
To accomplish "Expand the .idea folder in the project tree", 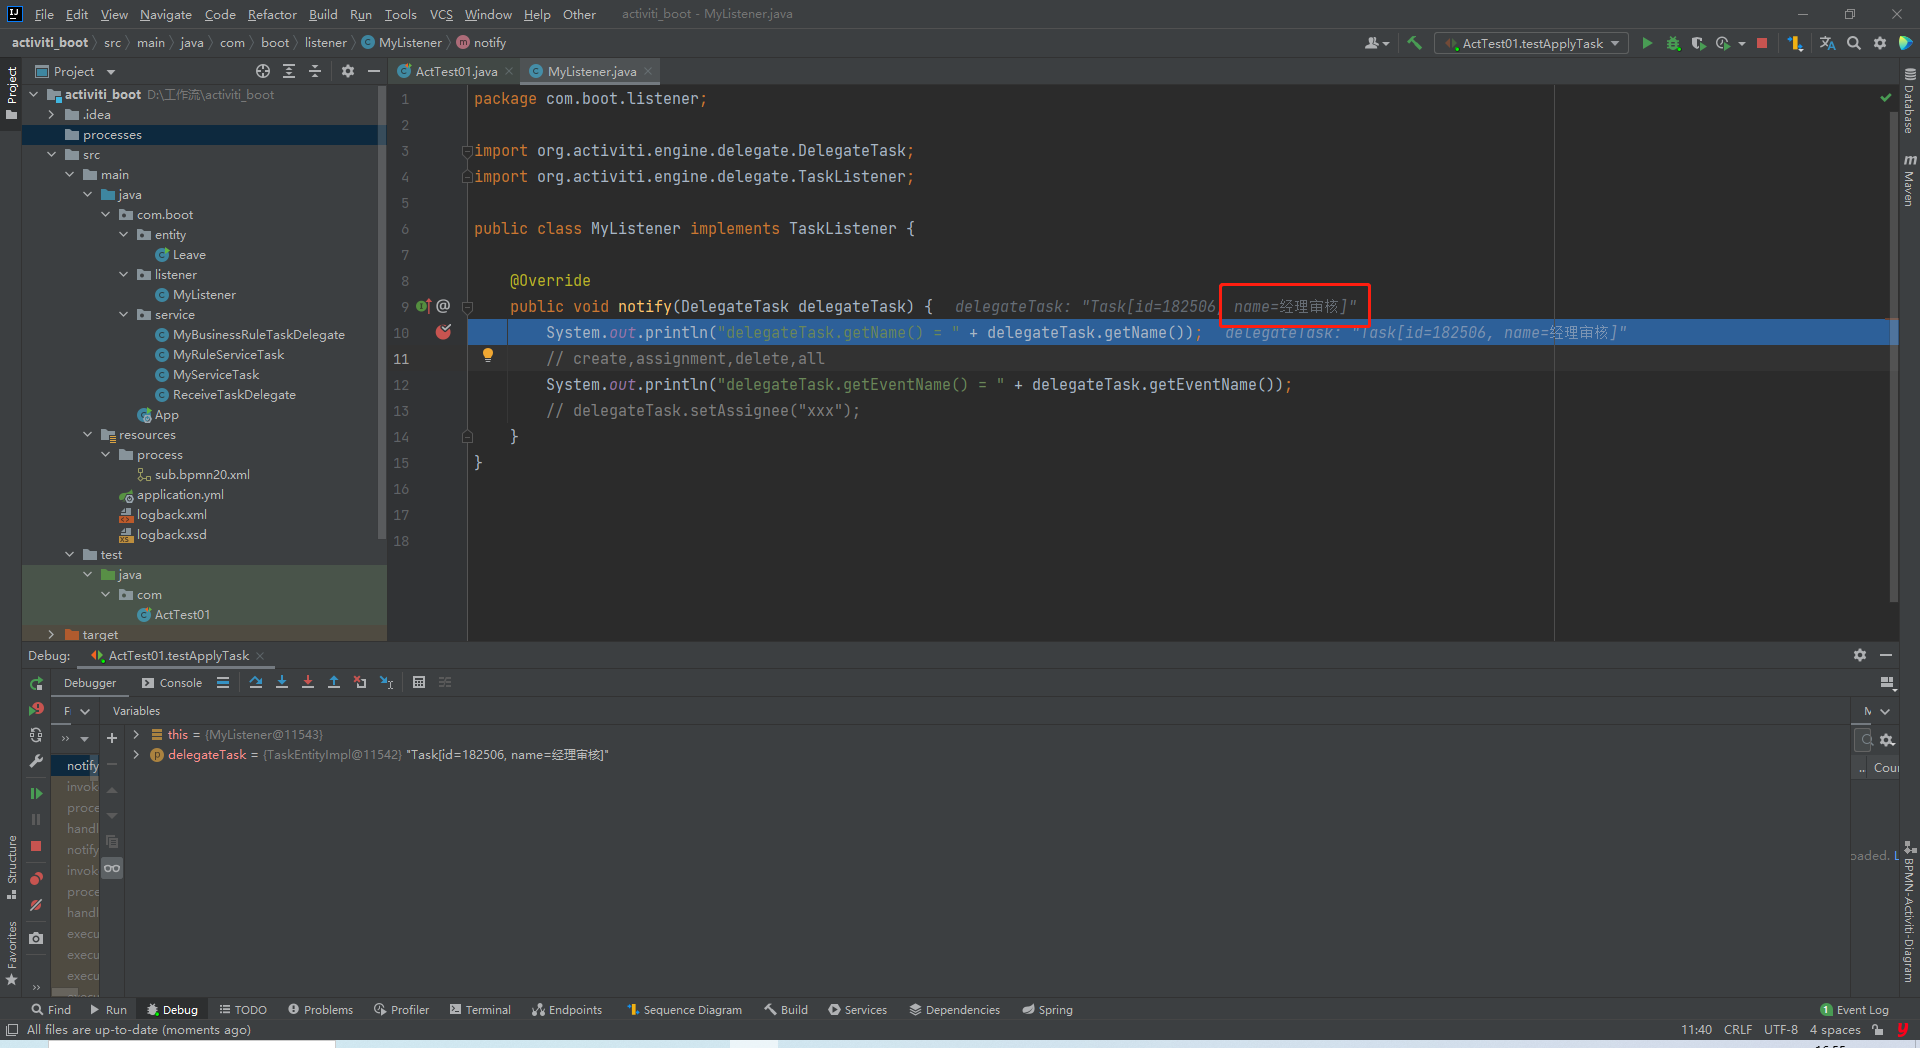I will [x=52, y=115].
